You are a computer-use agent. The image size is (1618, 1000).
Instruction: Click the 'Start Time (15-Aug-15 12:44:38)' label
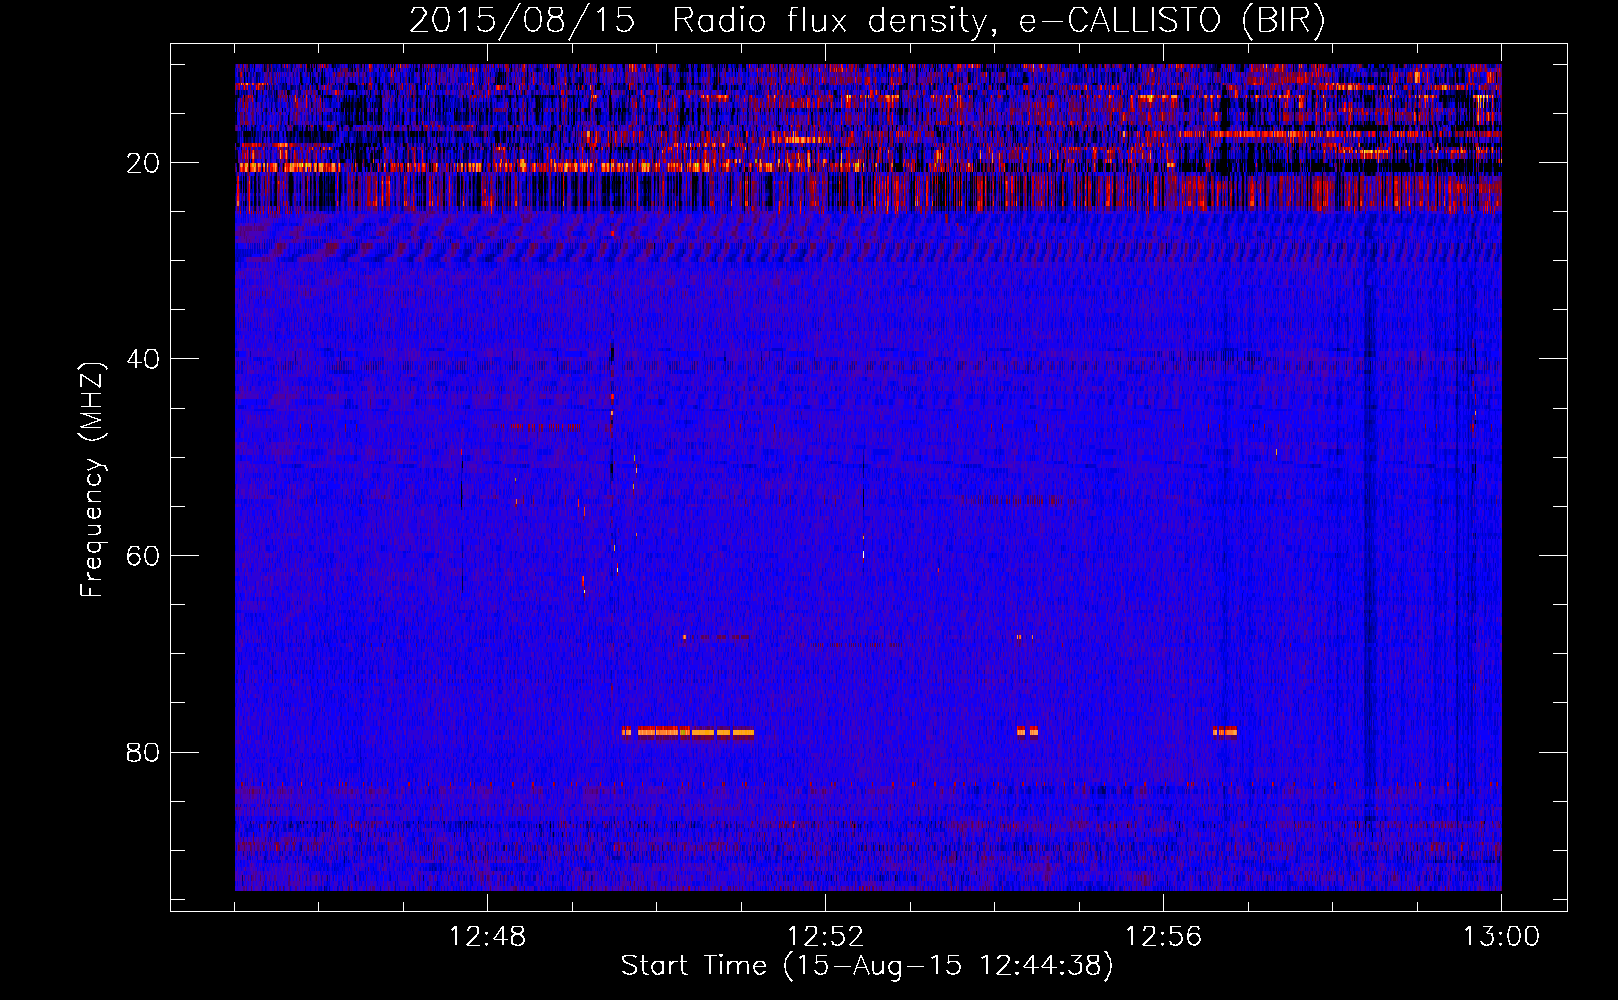pos(867,966)
